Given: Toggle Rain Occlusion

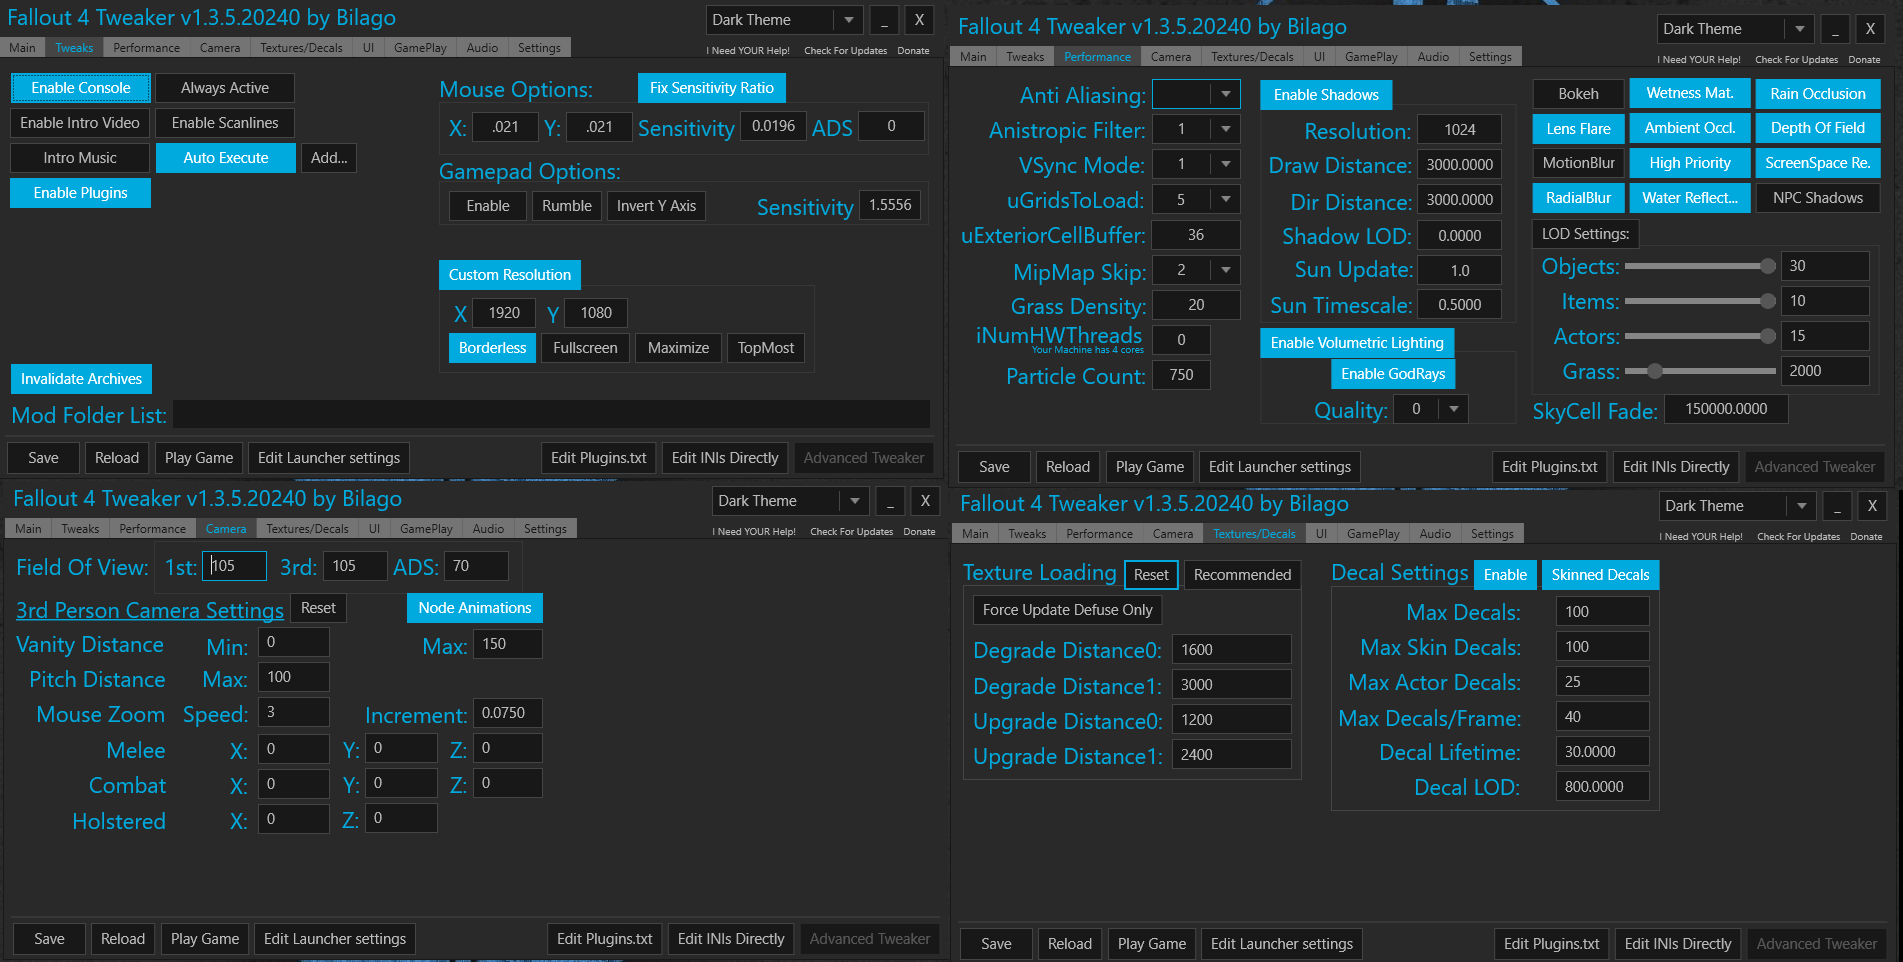Looking at the screenshot, I should click(1818, 94).
